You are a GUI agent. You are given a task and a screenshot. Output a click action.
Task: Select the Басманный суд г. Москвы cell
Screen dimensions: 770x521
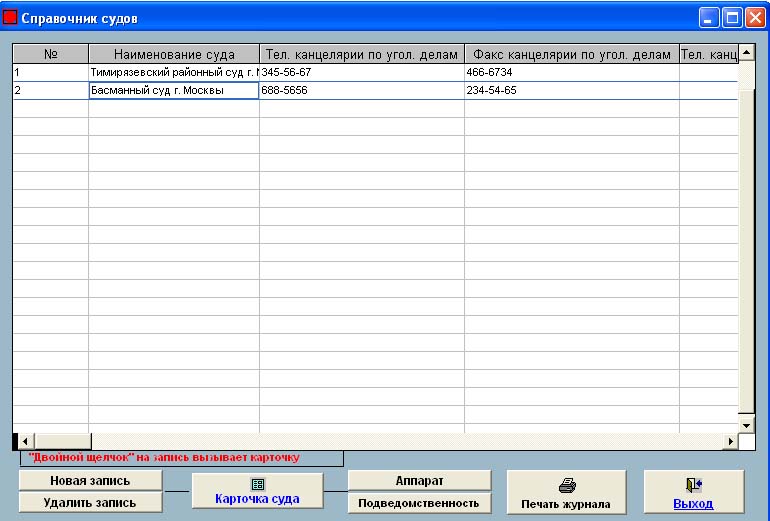[174, 90]
